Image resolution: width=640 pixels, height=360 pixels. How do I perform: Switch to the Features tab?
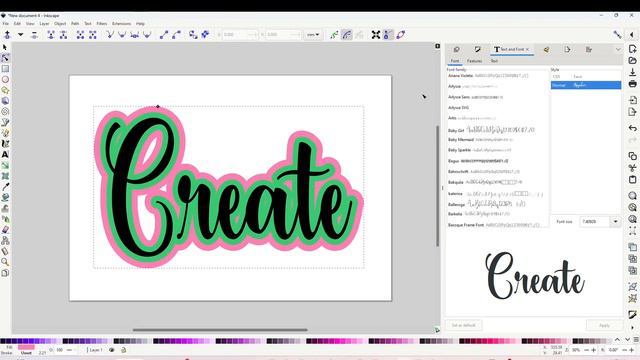[474, 61]
